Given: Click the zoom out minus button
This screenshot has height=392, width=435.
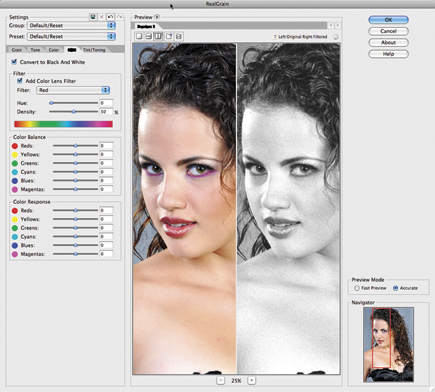Looking at the screenshot, I should pos(220,380).
